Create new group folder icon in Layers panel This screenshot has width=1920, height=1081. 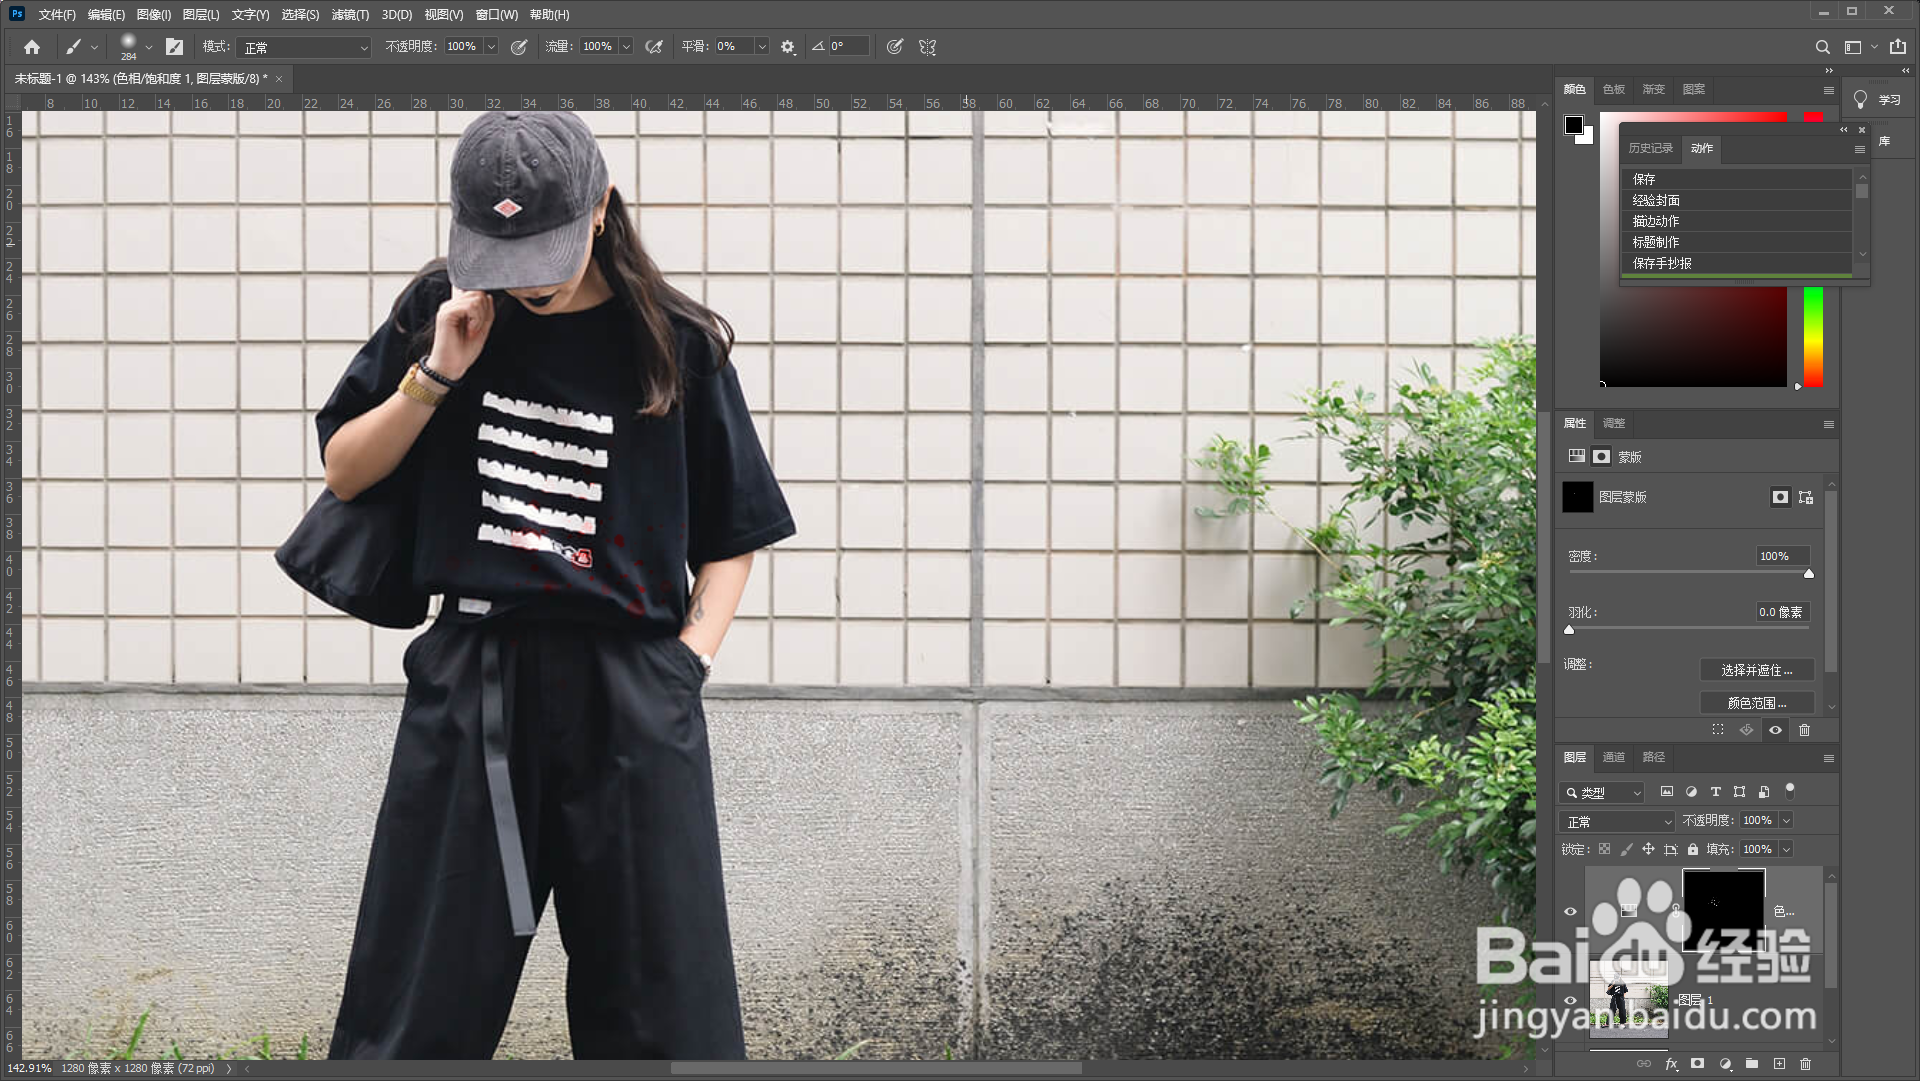[x=1752, y=1064]
